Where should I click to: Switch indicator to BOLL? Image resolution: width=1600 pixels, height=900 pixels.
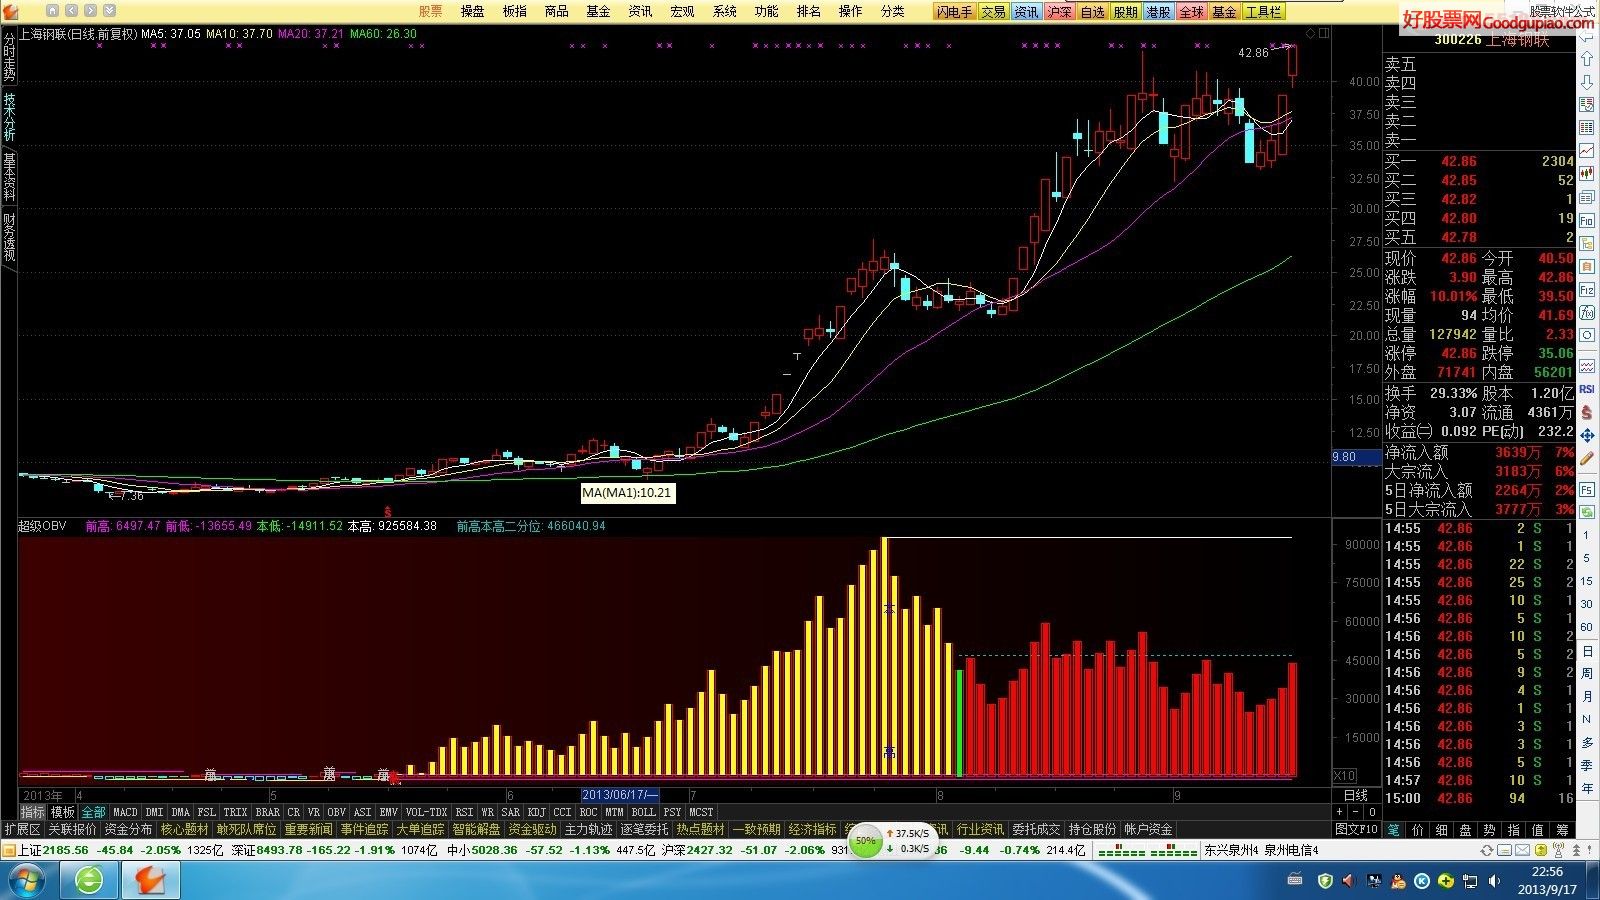tap(643, 812)
